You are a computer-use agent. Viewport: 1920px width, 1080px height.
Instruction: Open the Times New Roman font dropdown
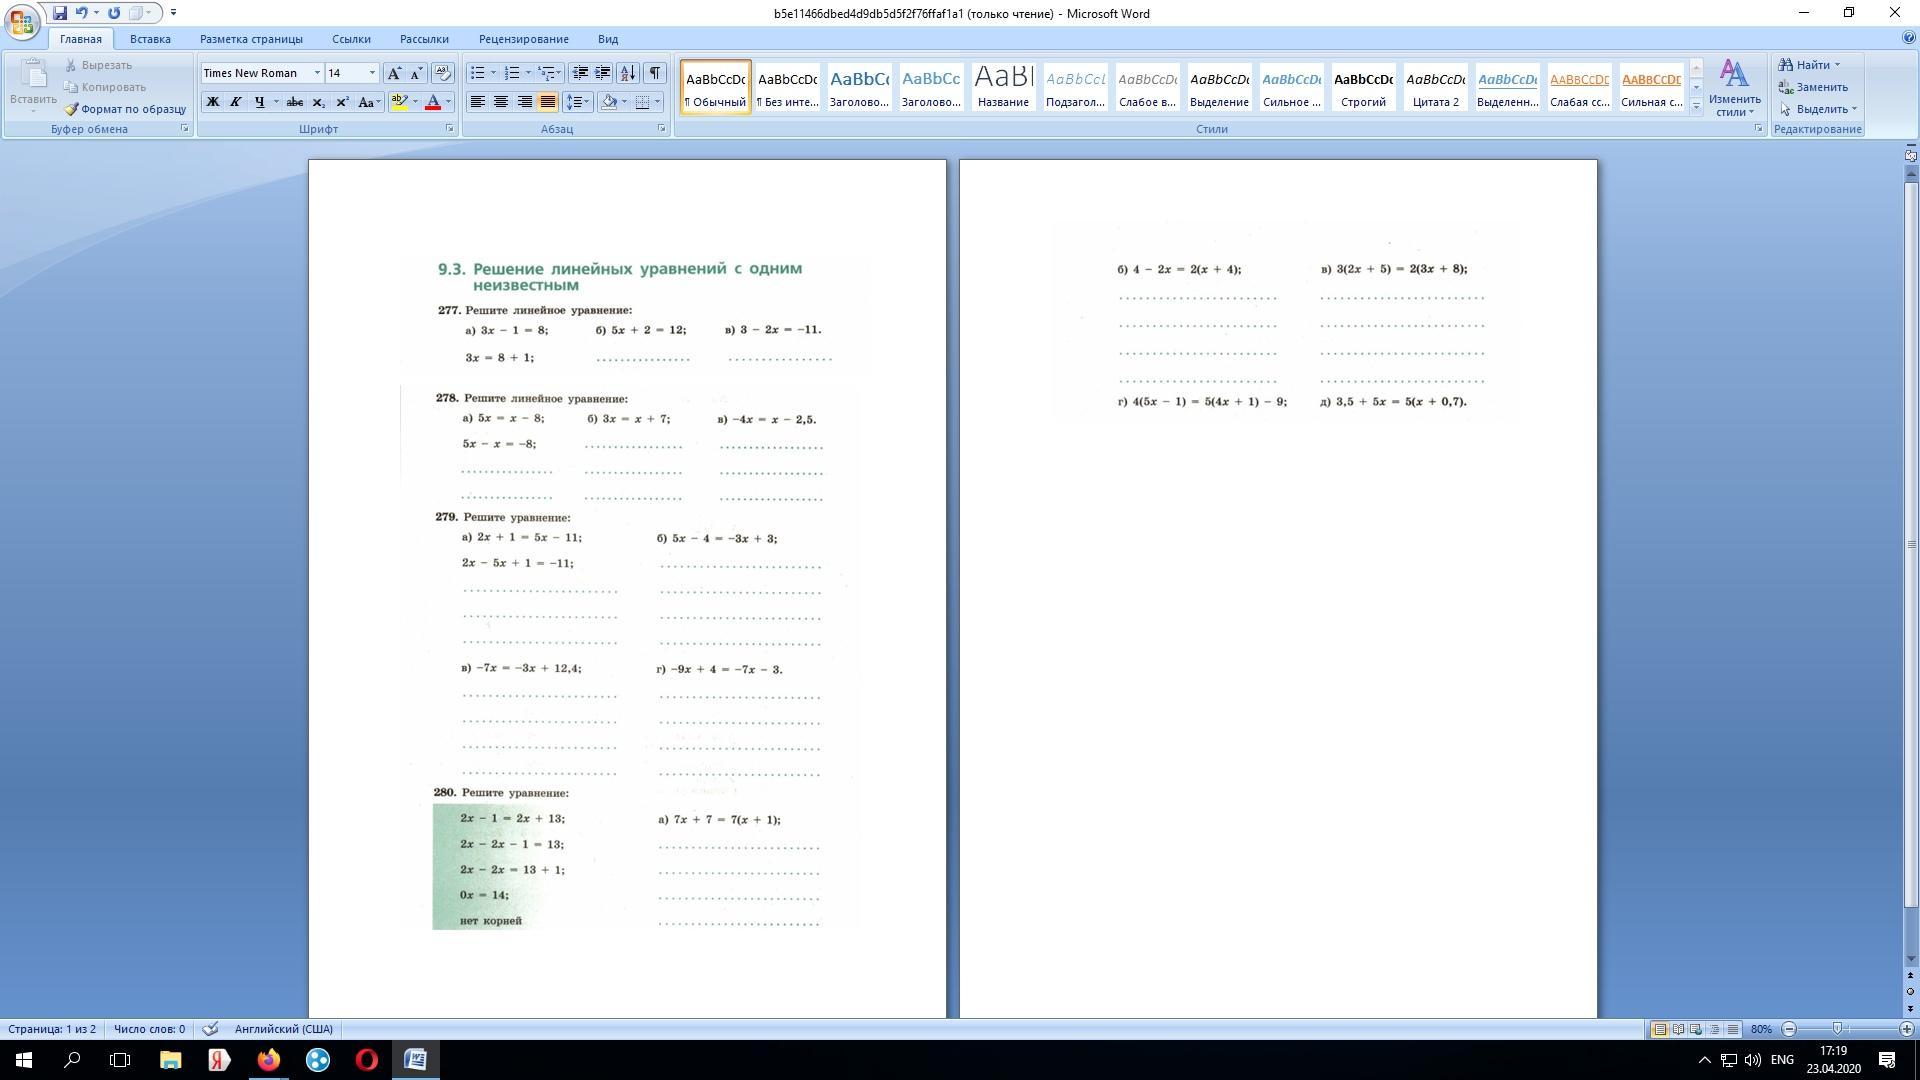tap(317, 73)
